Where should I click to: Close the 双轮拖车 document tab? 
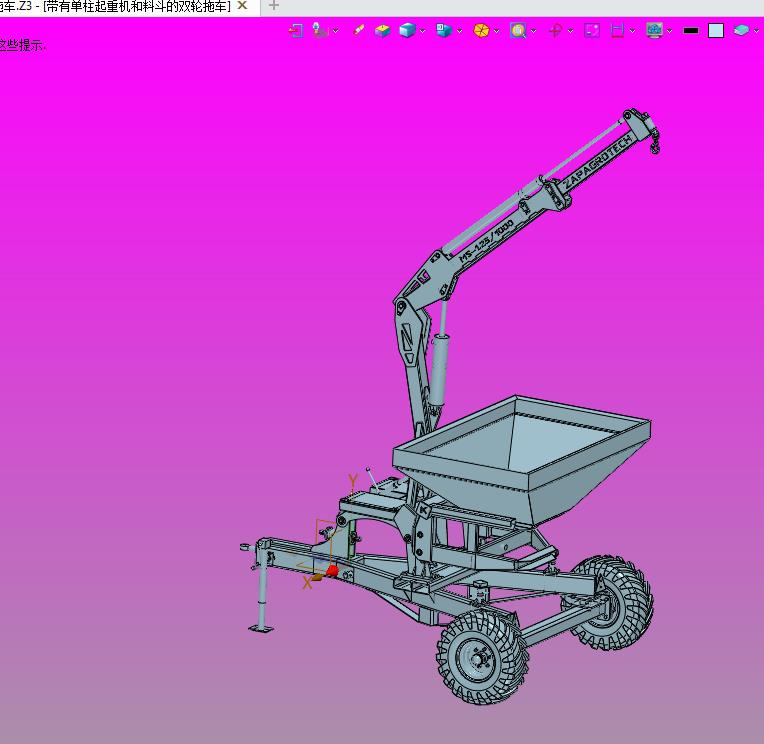pos(242,6)
